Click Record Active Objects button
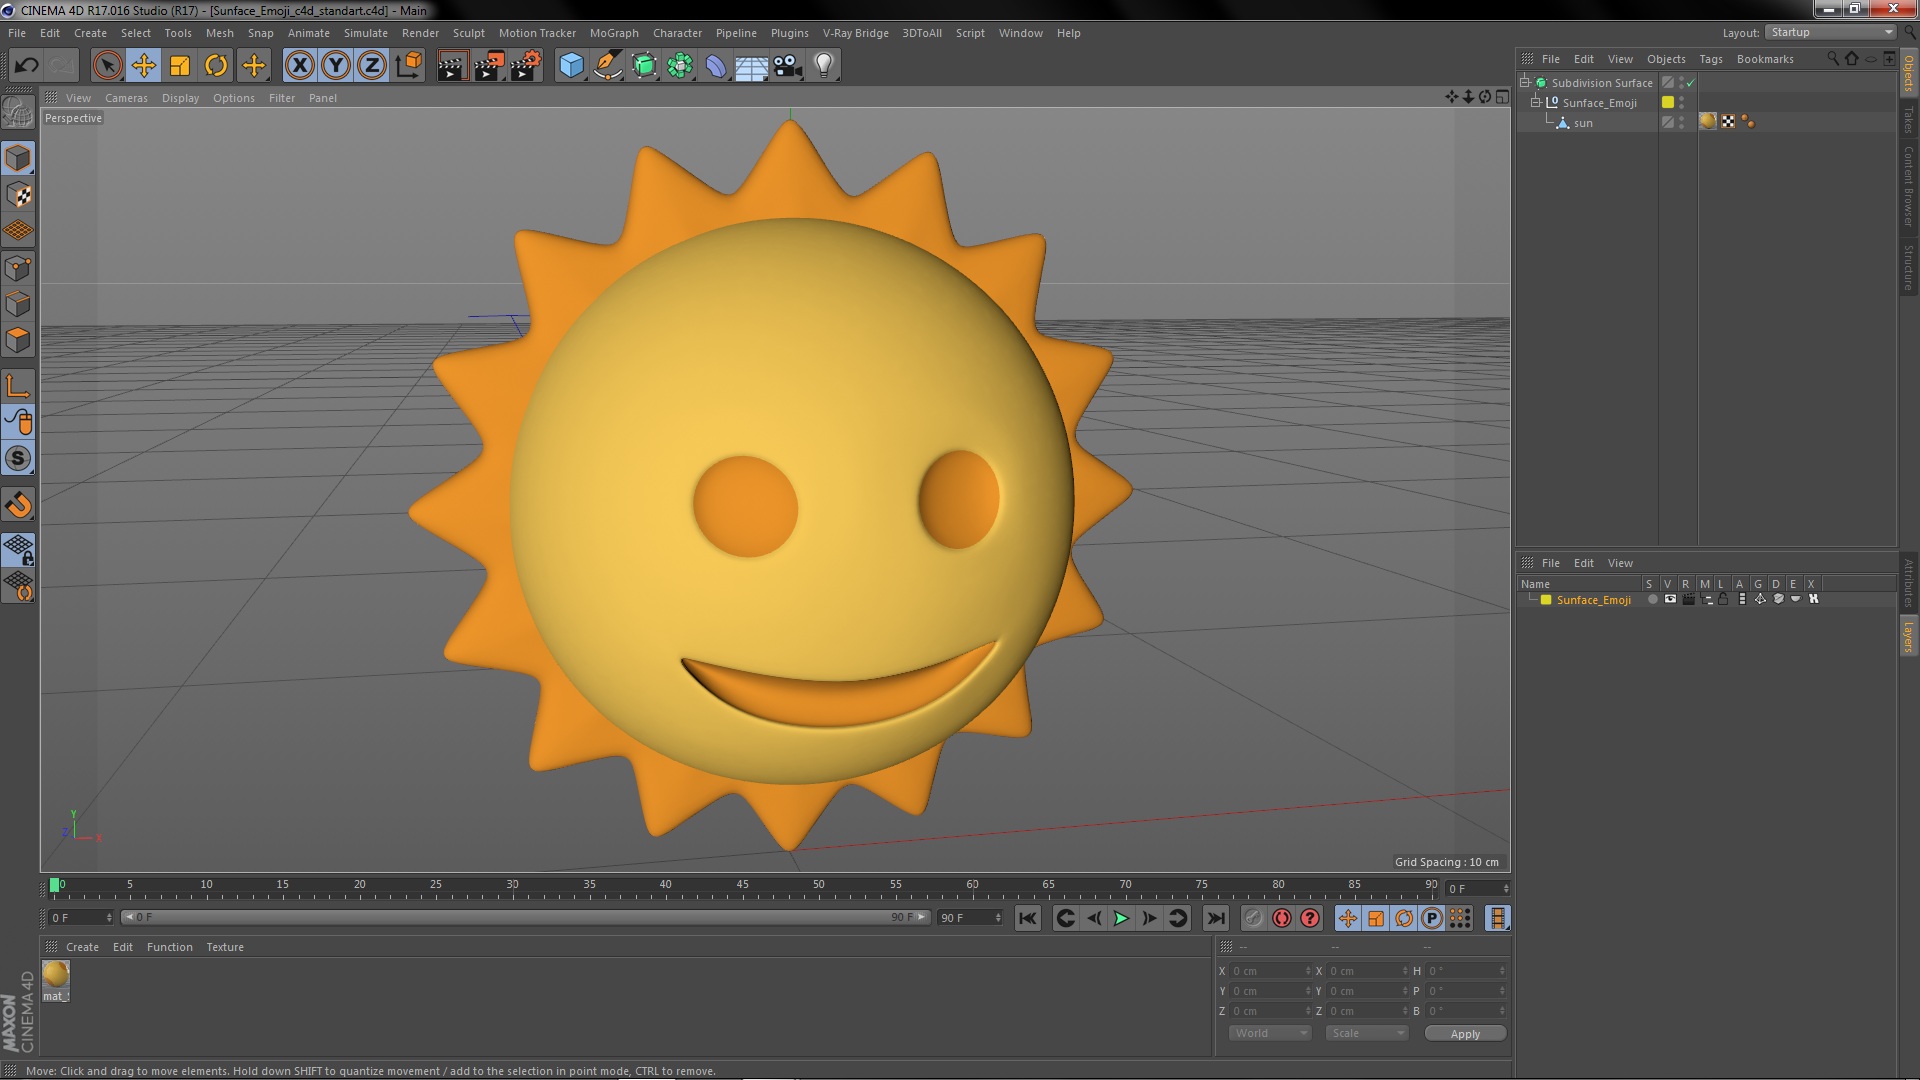Viewport: 1920px width, 1080px height. [1253, 918]
